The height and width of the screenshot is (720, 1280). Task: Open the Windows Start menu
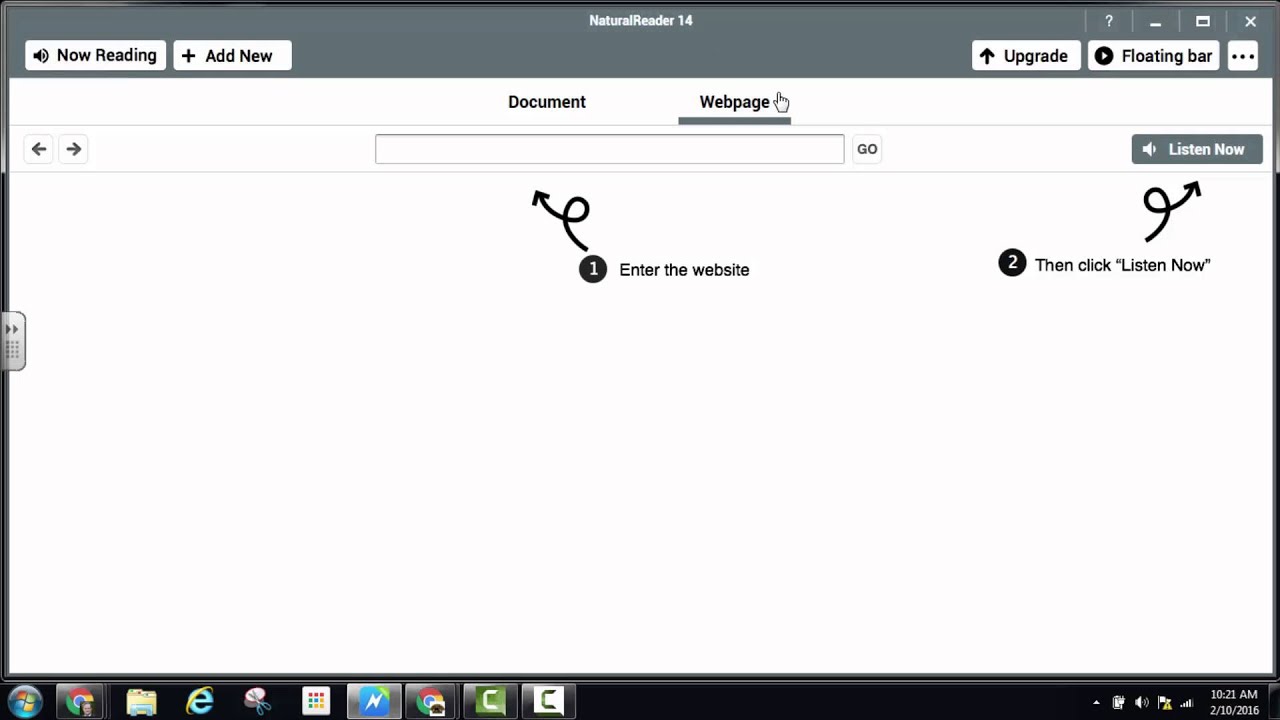(25, 701)
